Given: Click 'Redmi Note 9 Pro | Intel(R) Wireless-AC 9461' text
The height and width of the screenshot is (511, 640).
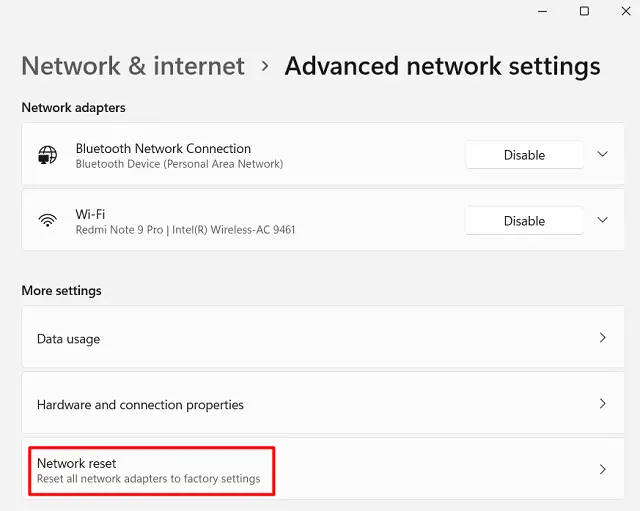Looking at the screenshot, I should click(x=185, y=230).
